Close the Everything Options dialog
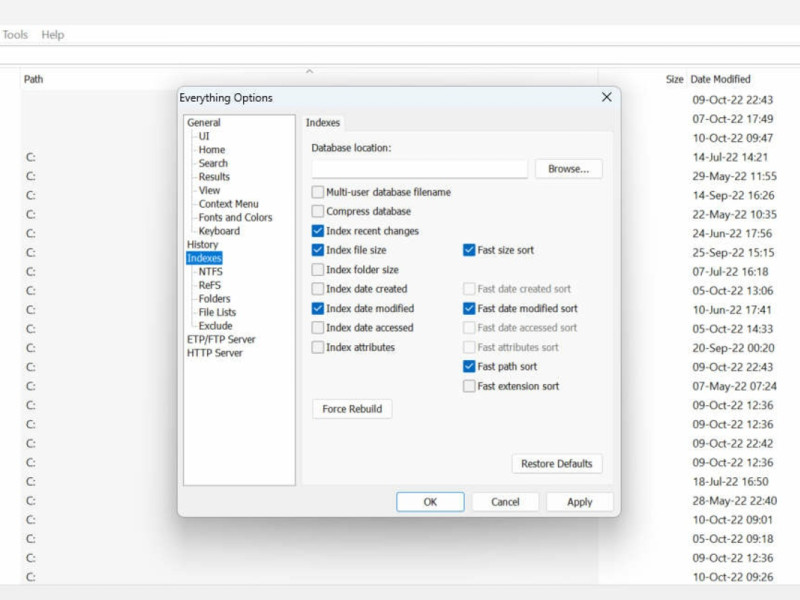The width and height of the screenshot is (800, 600). [x=606, y=97]
